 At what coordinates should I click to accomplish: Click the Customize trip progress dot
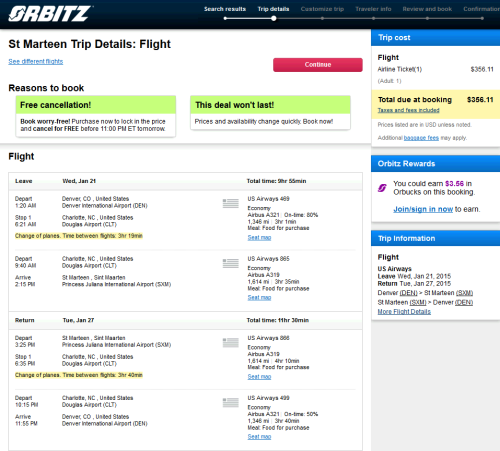point(322,18)
